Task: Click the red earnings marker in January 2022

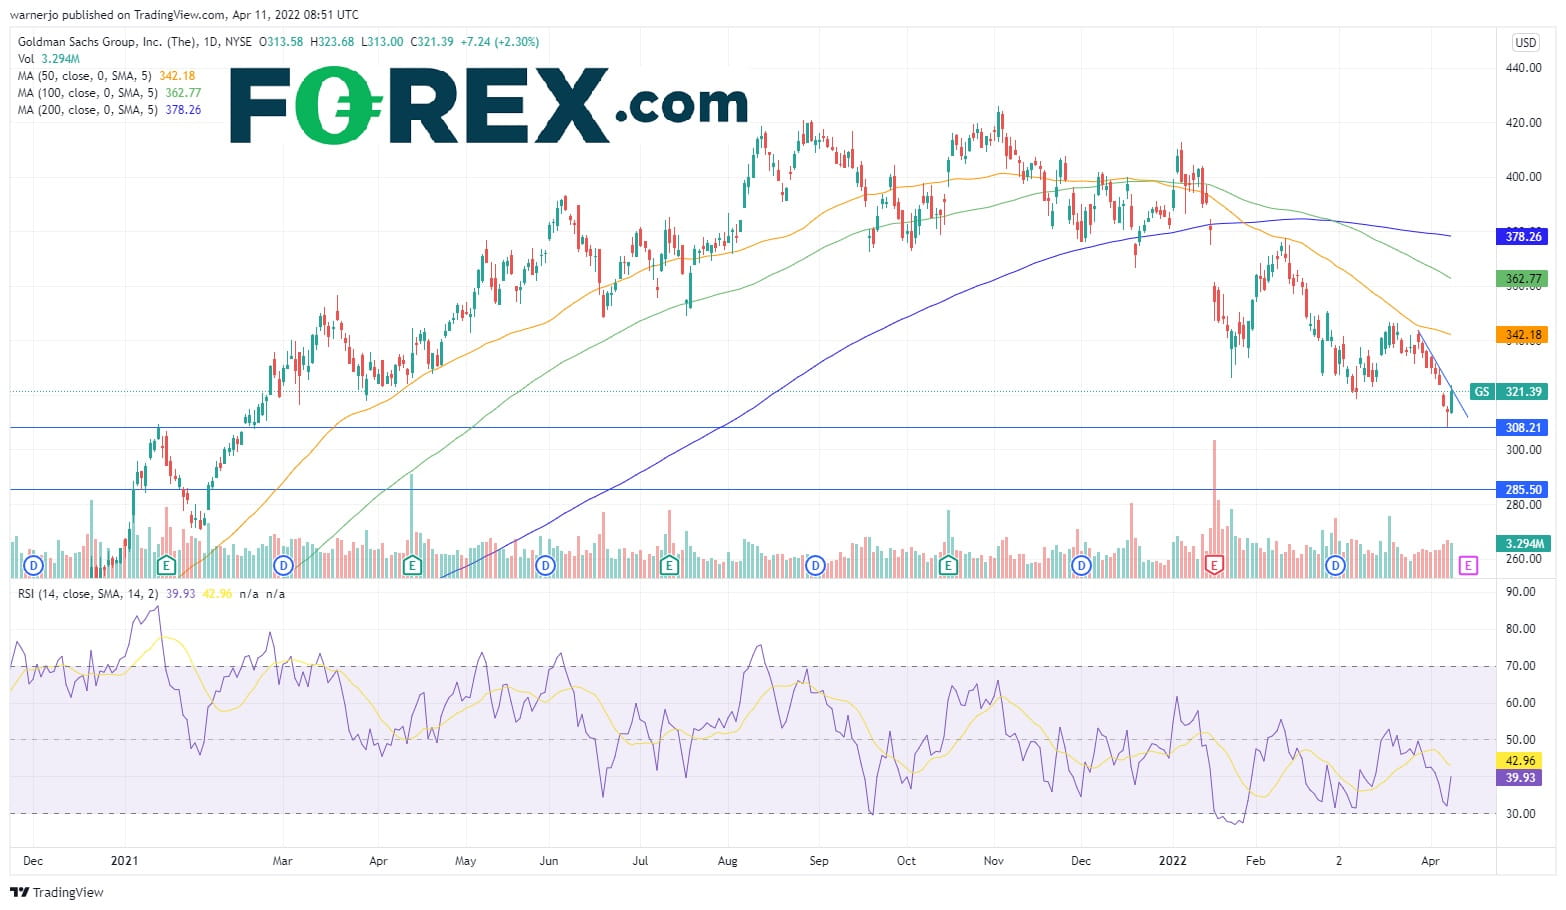Action: [x=1215, y=565]
